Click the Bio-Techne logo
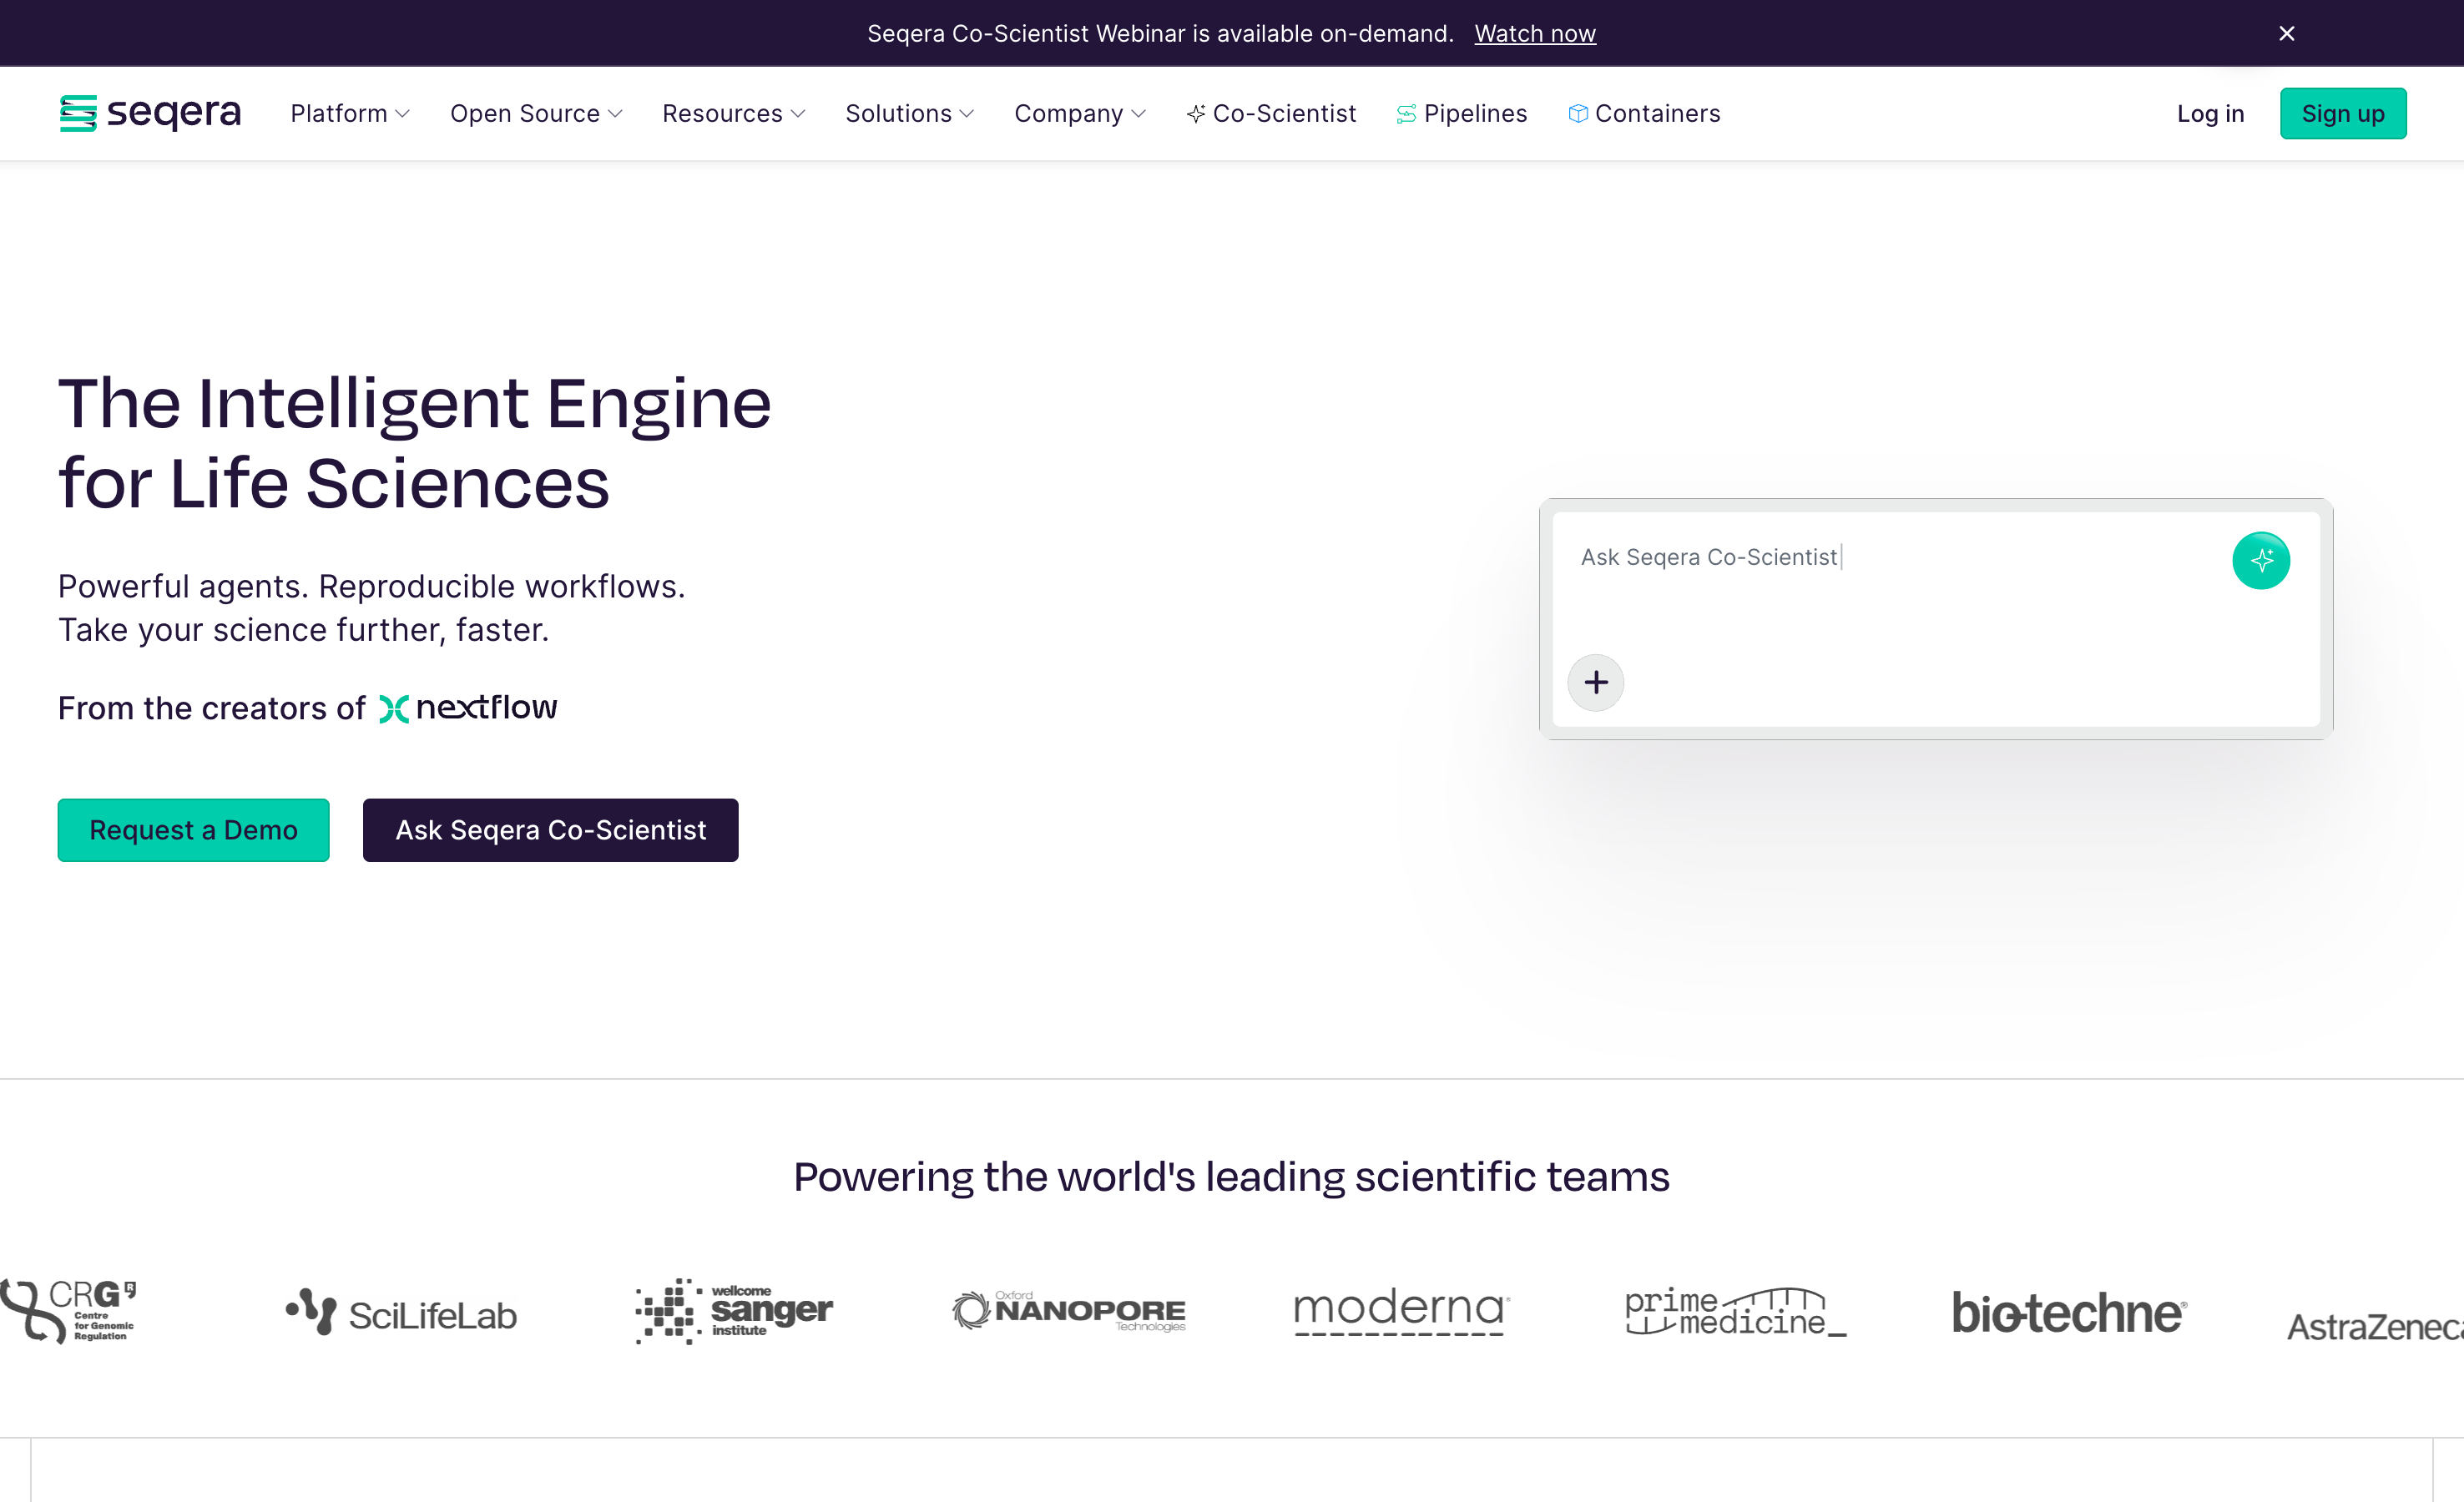 tap(2069, 1312)
